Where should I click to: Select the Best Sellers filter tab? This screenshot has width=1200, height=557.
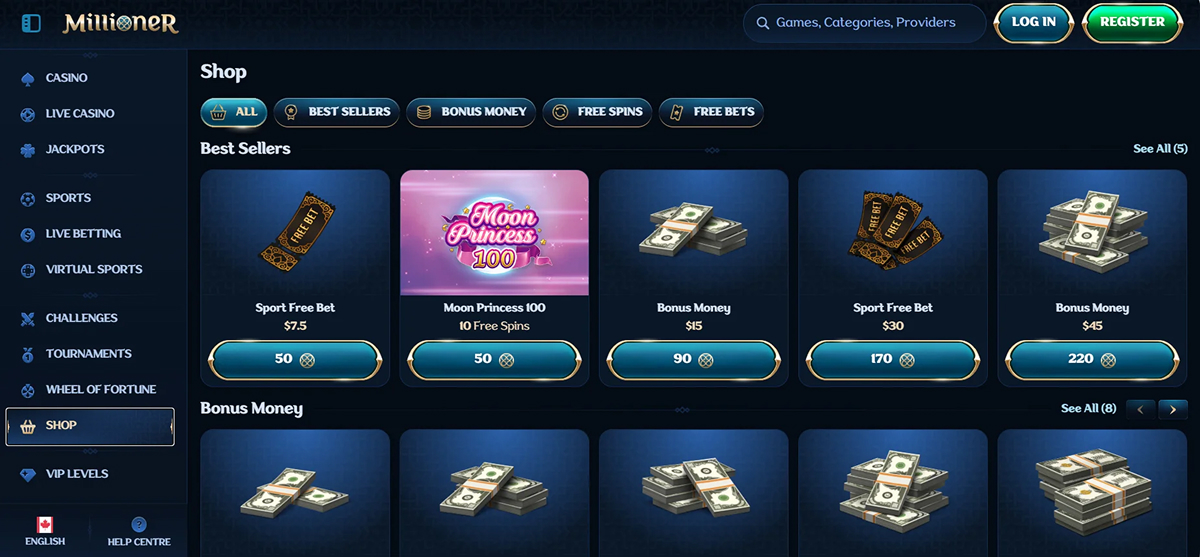337,112
